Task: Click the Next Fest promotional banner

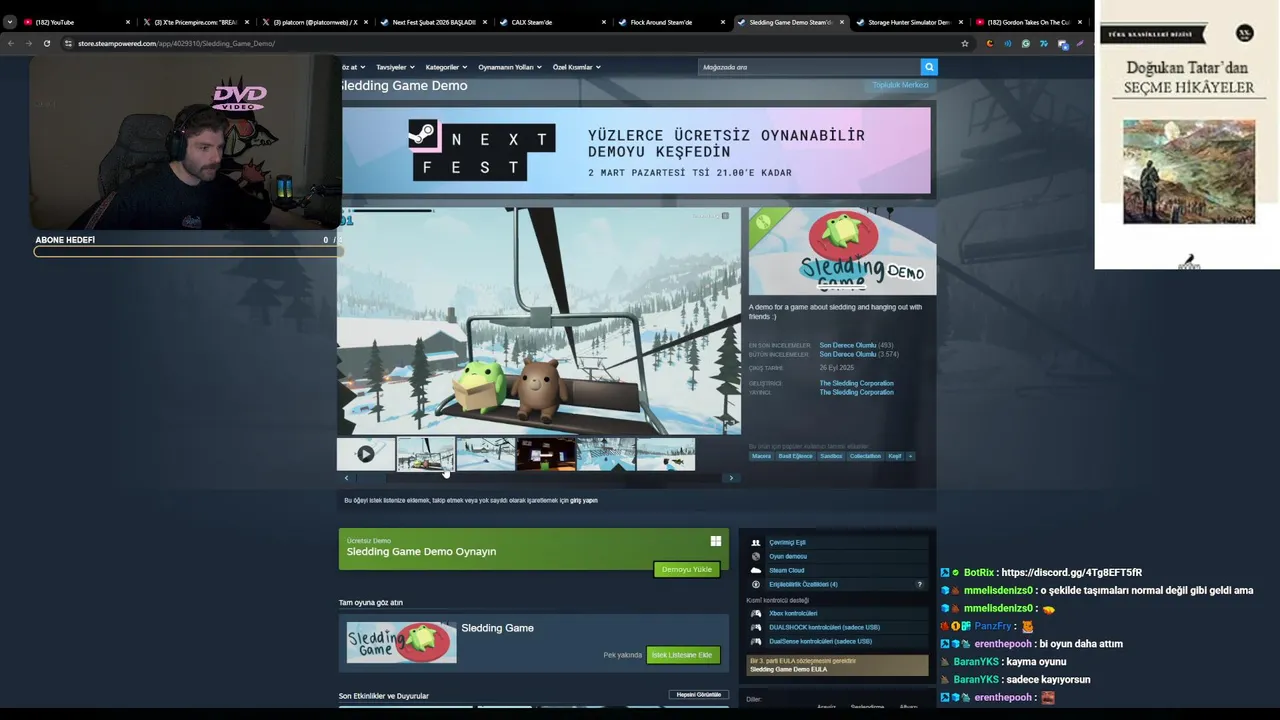Action: [636, 150]
